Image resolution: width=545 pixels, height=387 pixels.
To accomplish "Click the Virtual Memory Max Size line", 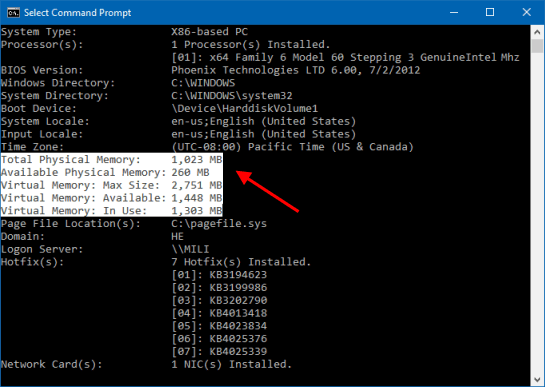I will [x=111, y=185].
